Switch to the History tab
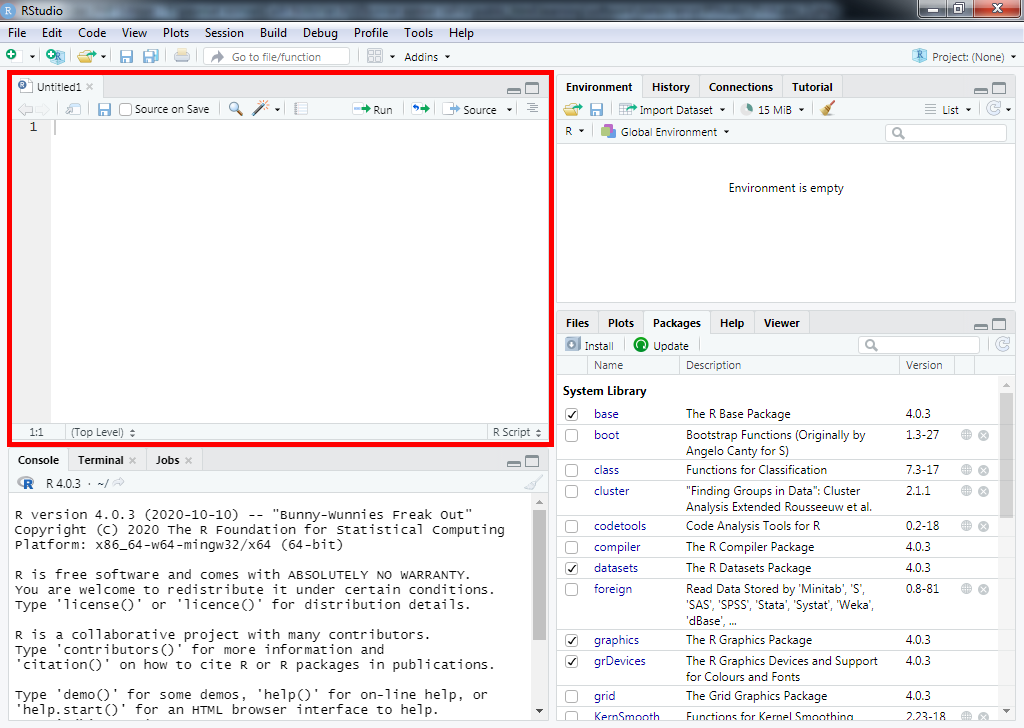The width and height of the screenshot is (1024, 728). 670,87
